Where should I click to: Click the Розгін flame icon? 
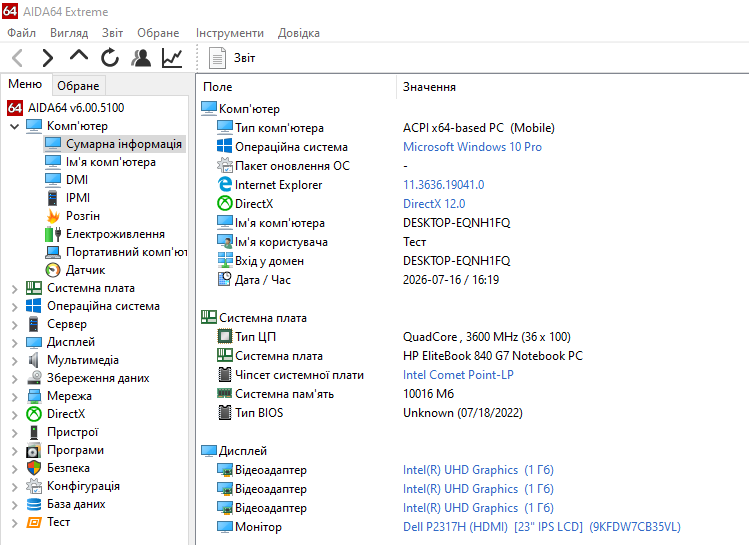pyautogui.click(x=53, y=215)
